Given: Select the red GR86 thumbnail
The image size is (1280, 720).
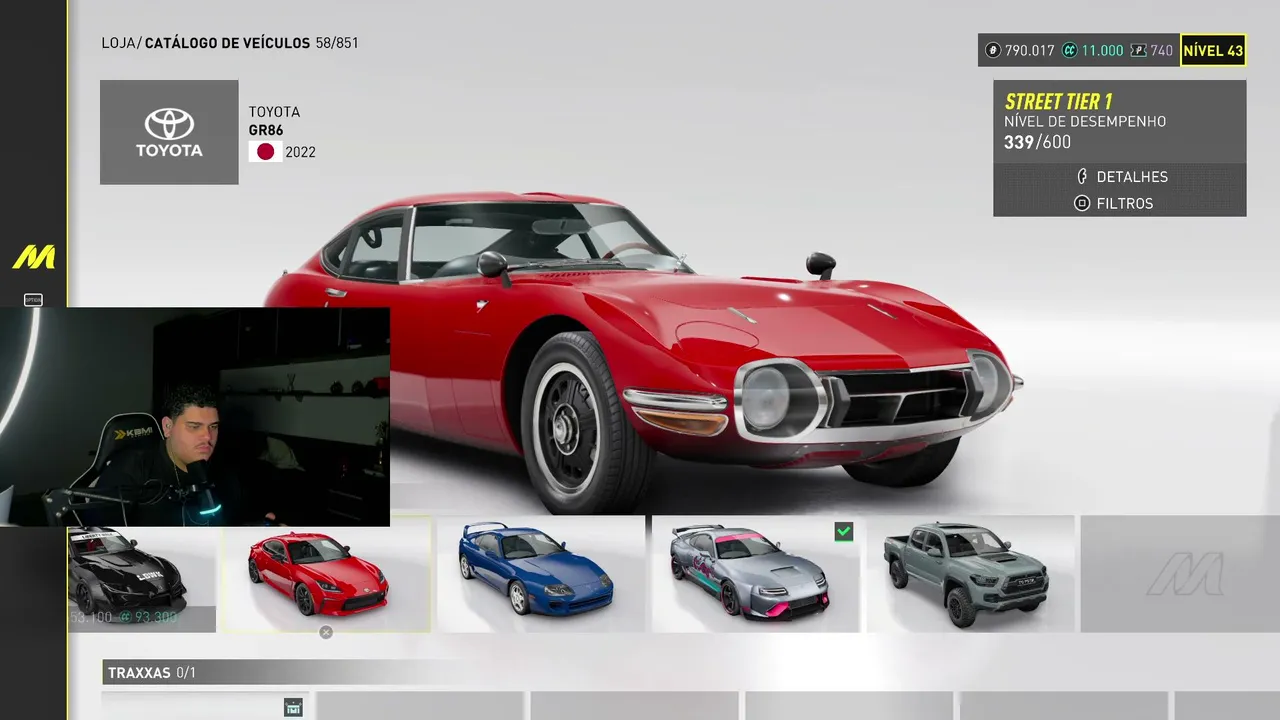Looking at the screenshot, I should pyautogui.click(x=326, y=574).
